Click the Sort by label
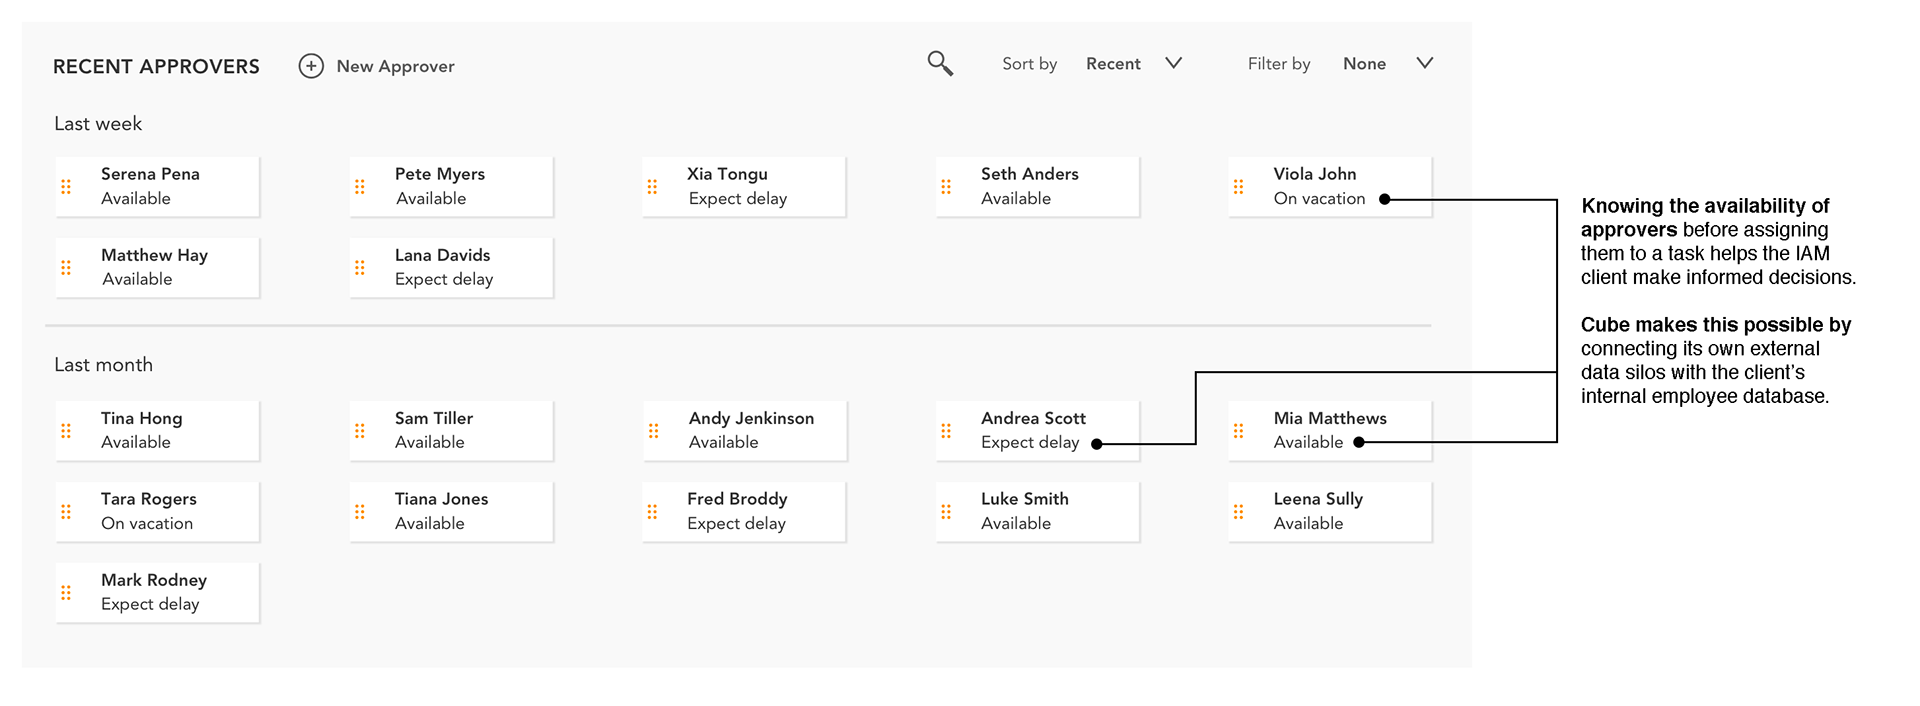The height and width of the screenshot is (706, 1920). [1029, 65]
